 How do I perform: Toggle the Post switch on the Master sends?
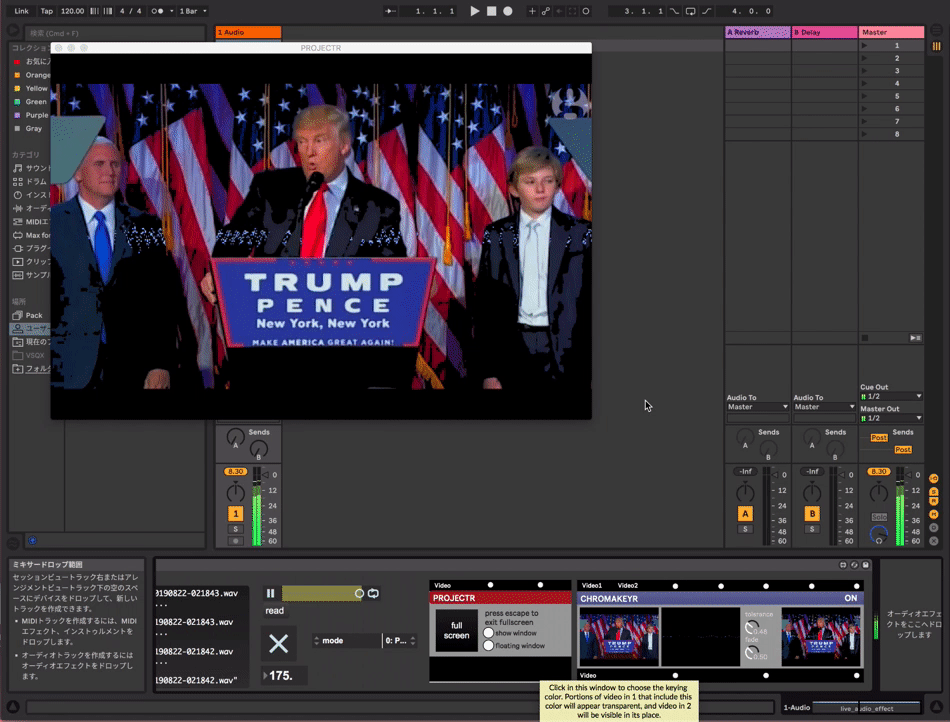(x=879, y=438)
